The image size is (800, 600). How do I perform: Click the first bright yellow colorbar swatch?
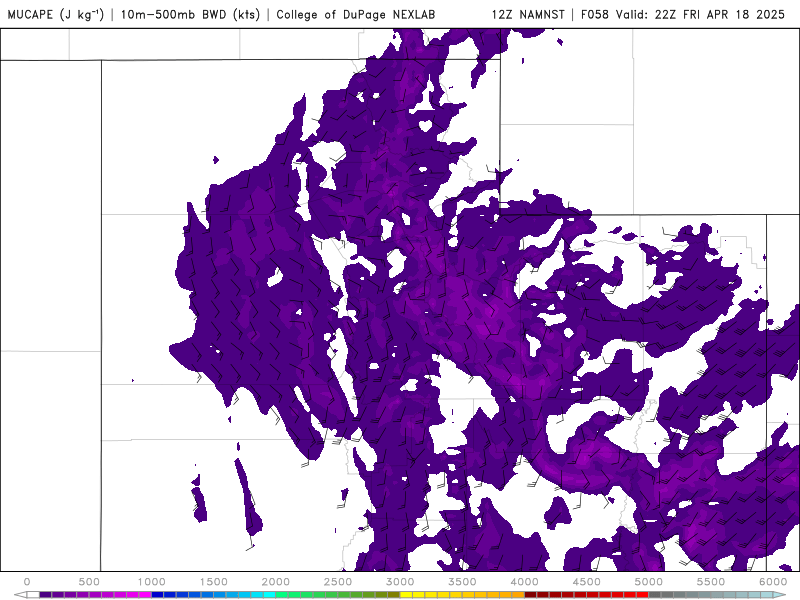tap(406, 594)
